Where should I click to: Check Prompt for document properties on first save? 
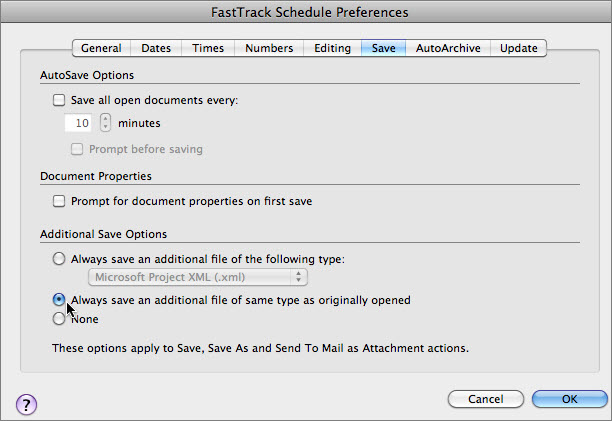58,201
